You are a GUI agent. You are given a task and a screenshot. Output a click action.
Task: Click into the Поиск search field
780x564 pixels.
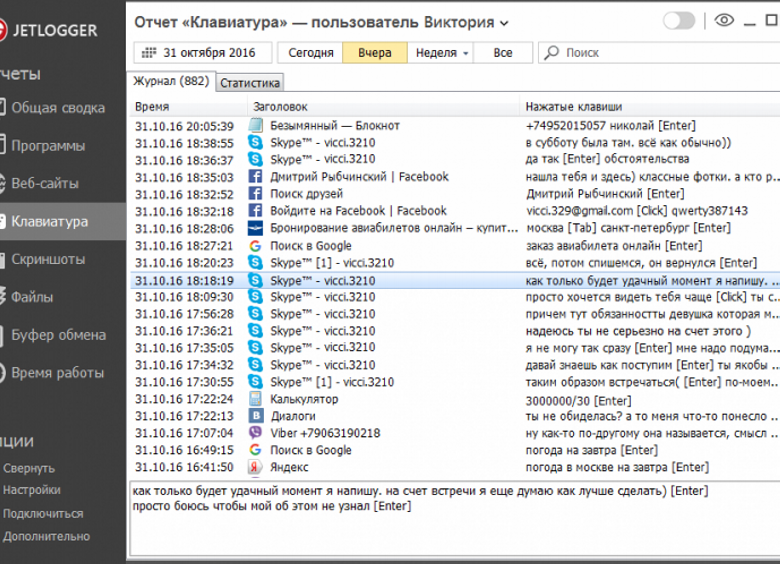pyautogui.click(x=660, y=53)
